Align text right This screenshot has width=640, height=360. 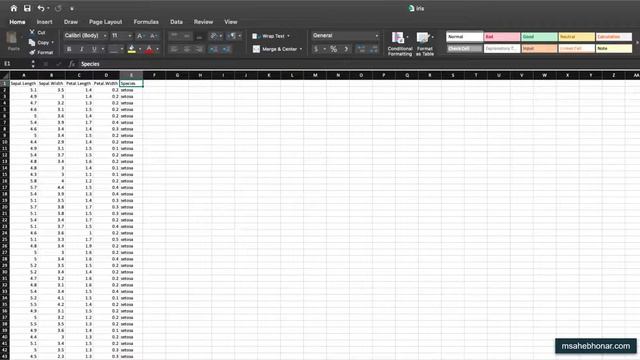199,49
